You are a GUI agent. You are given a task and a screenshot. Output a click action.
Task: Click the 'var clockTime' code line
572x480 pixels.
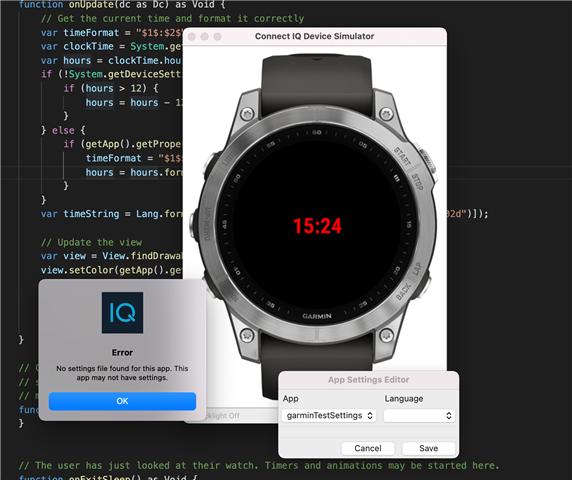(111, 46)
